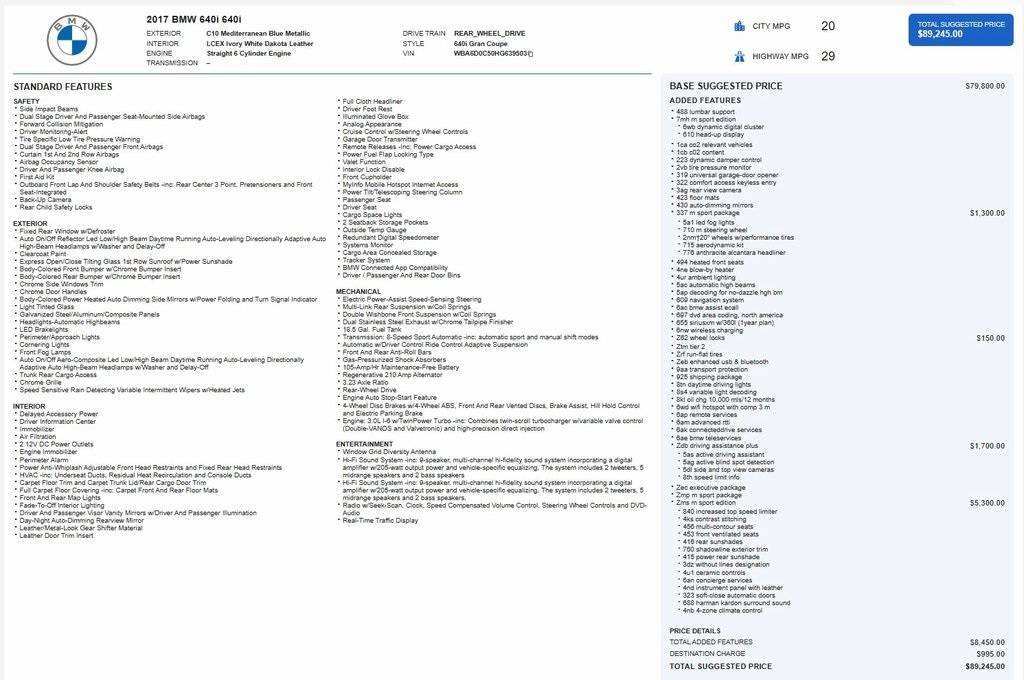Click 'Trunk Rear Cargo Access' item
This screenshot has height=680, width=1024.
58,375
